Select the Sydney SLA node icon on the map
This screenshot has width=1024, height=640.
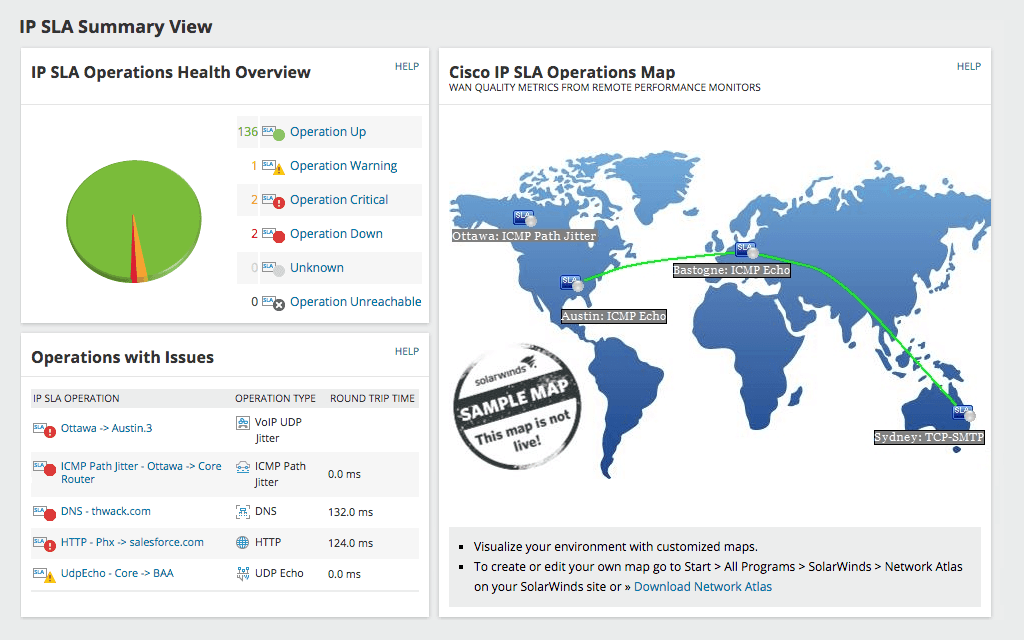click(x=961, y=410)
